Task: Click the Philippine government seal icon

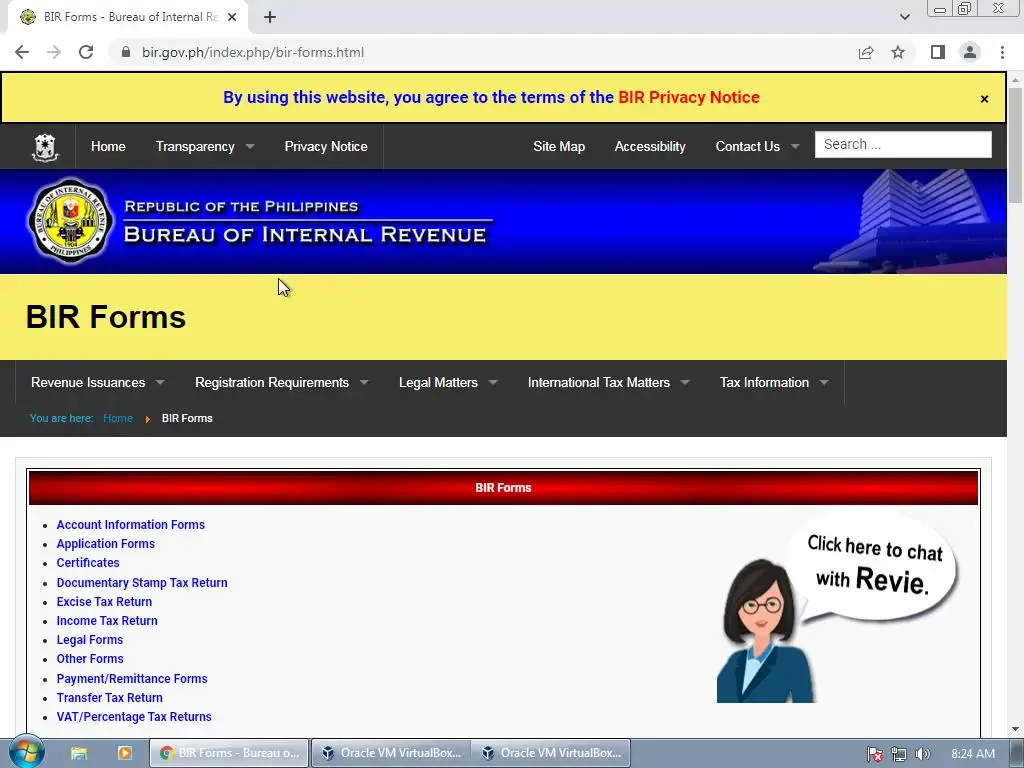Action: click(45, 147)
